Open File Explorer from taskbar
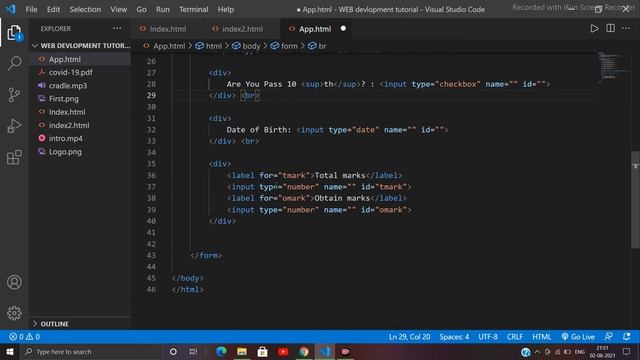The width and height of the screenshot is (640, 360). 242,351
